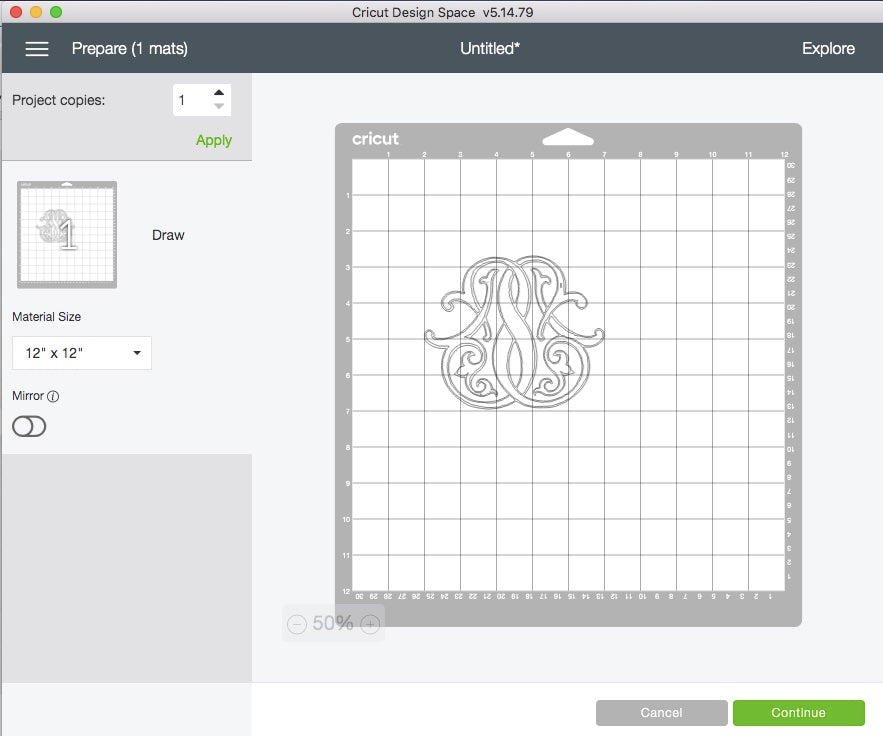Open the Material Size dropdown
Screen dimensions: 883x736
click(x=82, y=353)
